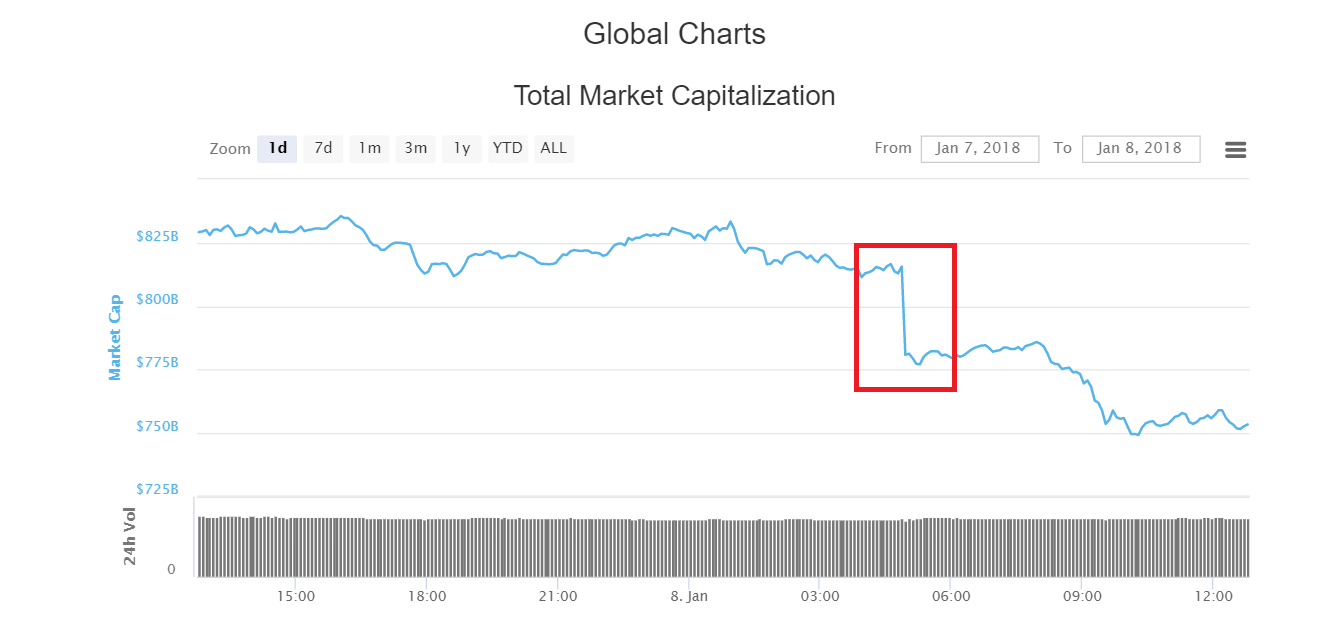The height and width of the screenshot is (637, 1341).
Task: Click the Global Charts heading
Action: [675, 33]
